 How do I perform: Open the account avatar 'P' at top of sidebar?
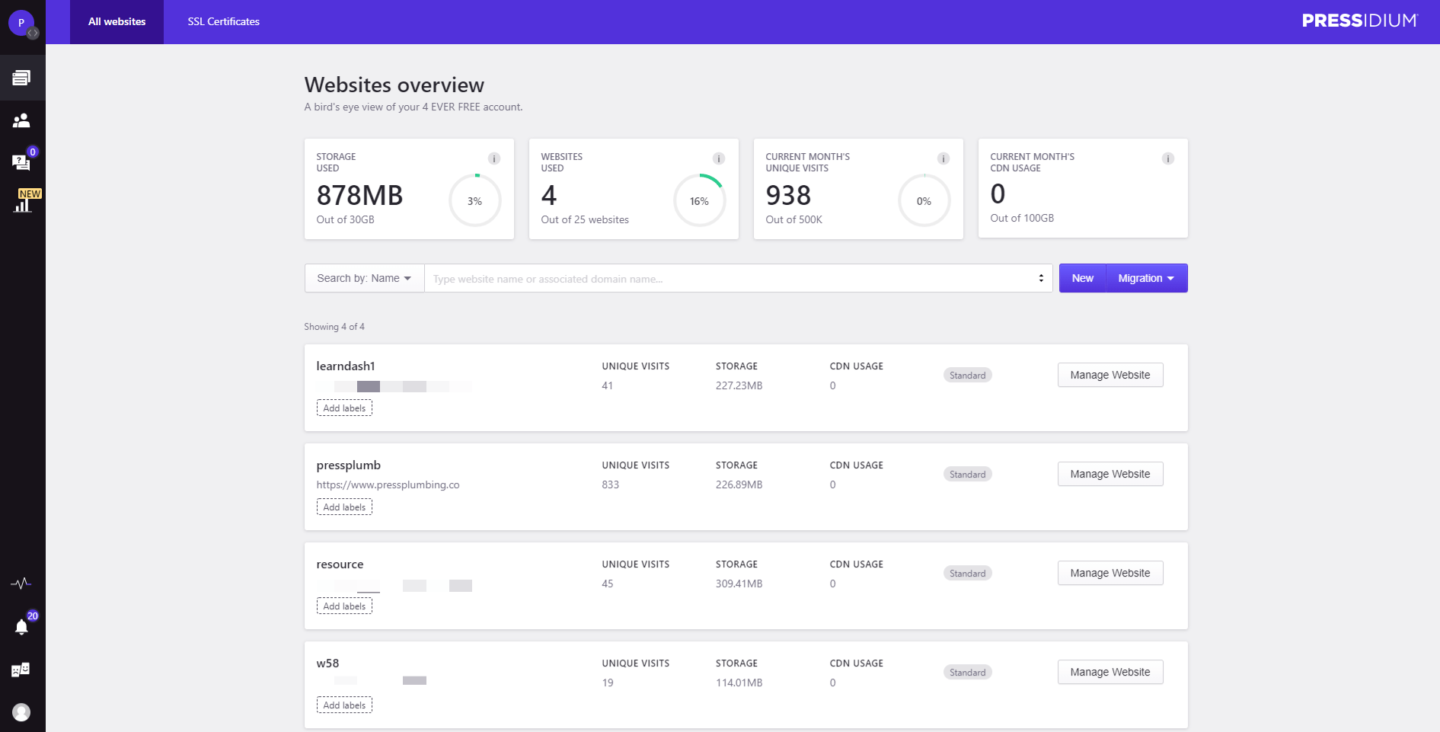[x=22, y=23]
